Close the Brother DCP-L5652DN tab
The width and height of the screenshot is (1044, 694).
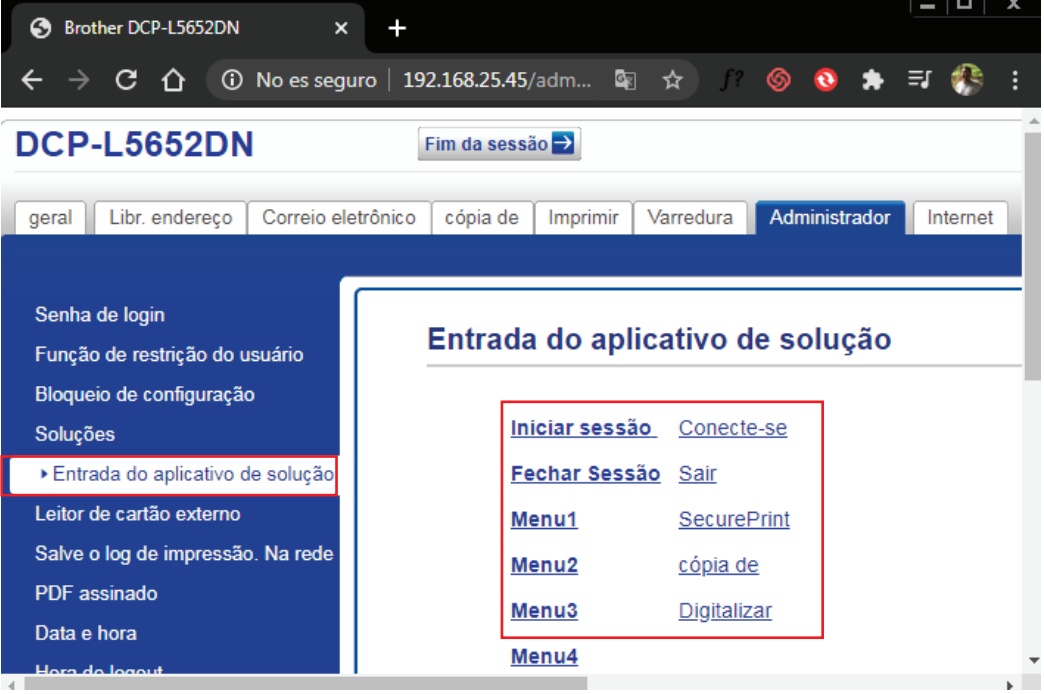[x=341, y=28]
